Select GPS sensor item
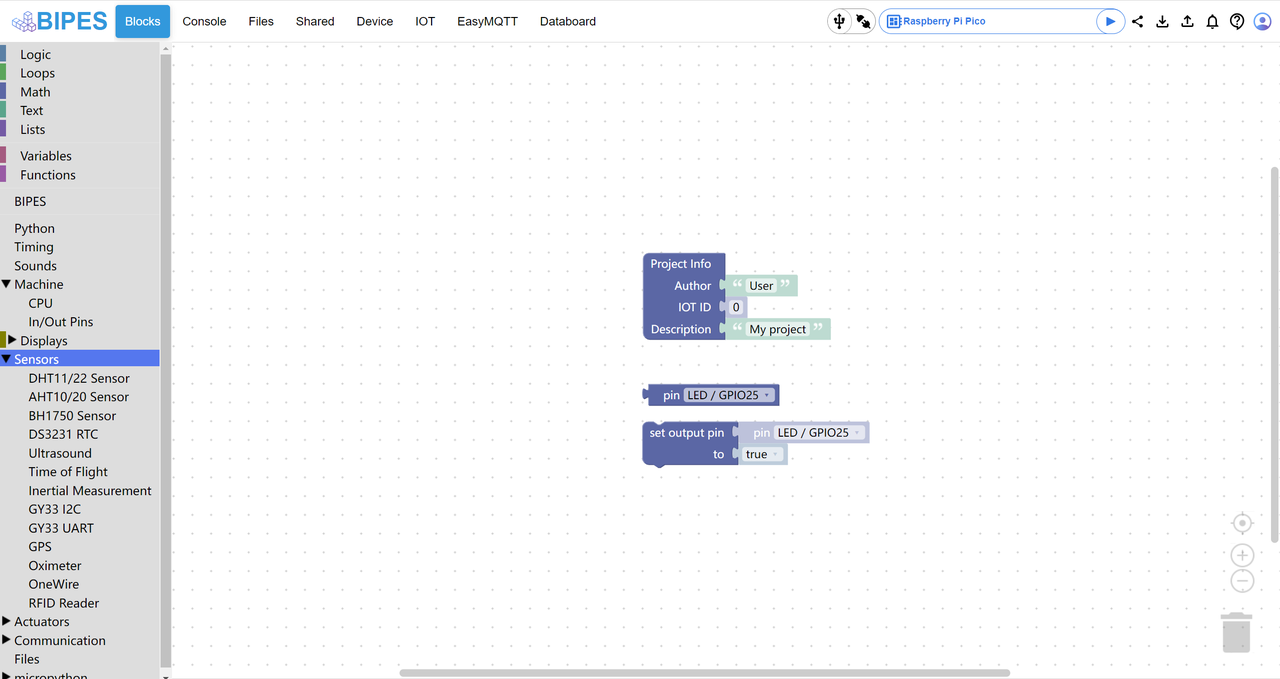Viewport: 1280px width, 679px height. pos(80,547)
